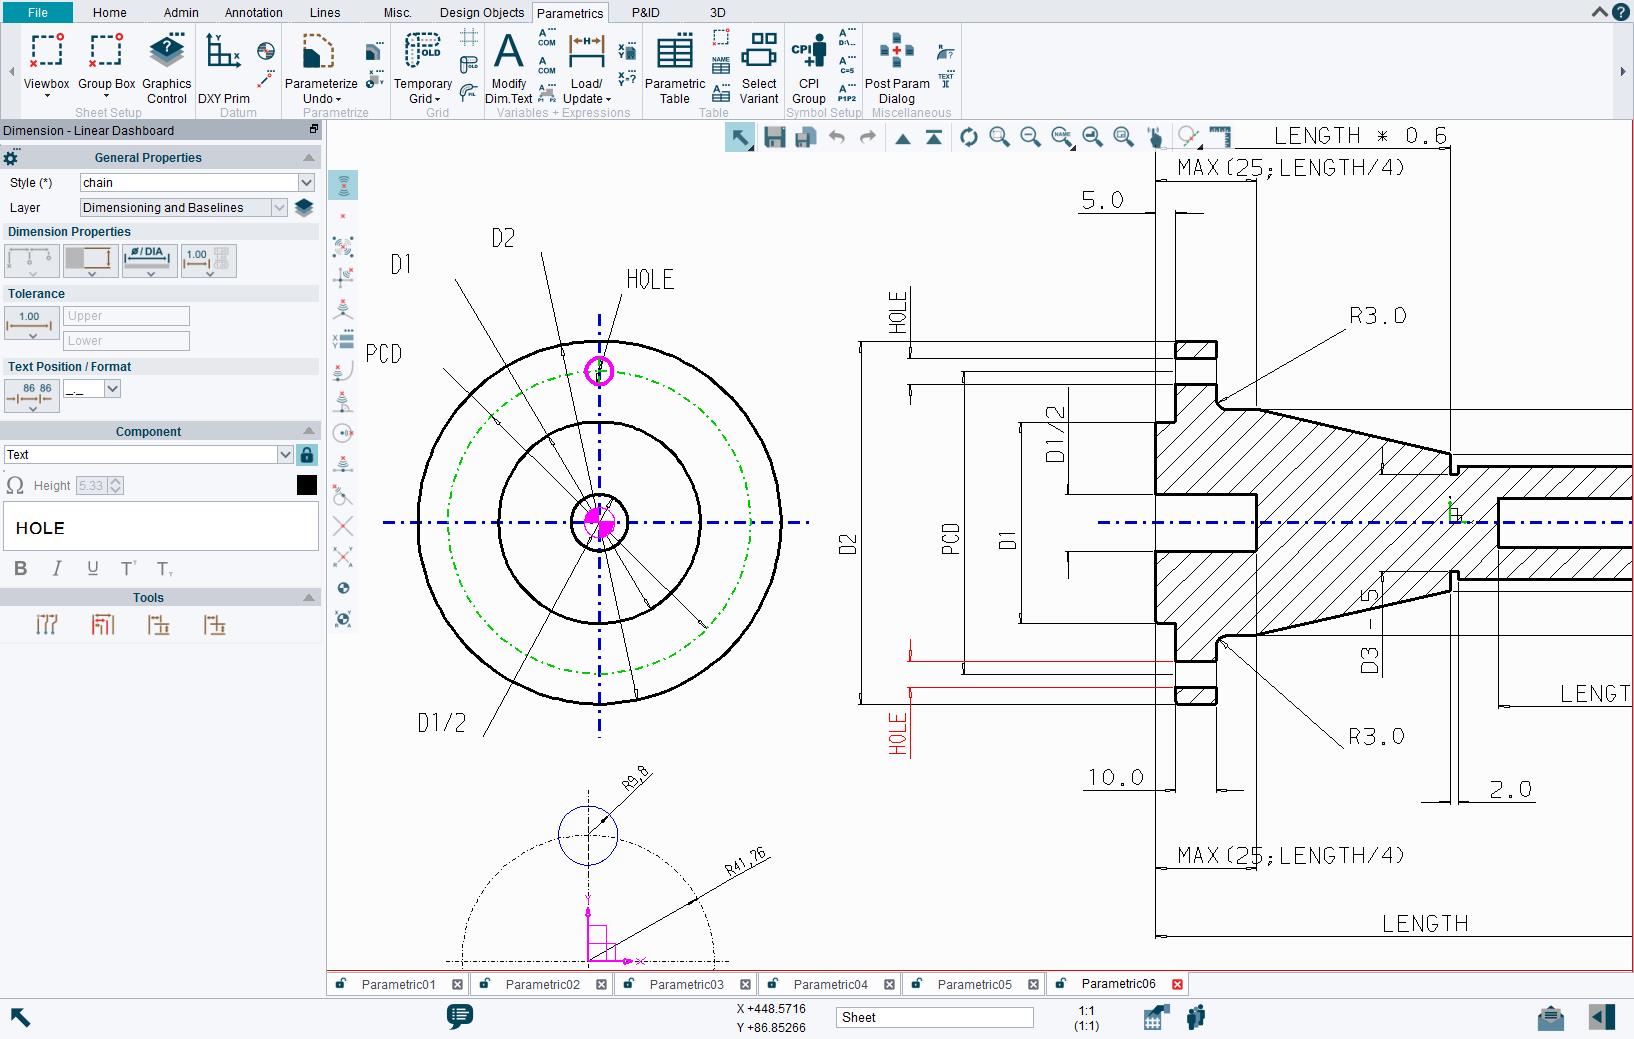Screen dimensions: 1634x1039
Task: Toggle superscript text formatting
Action: tap(129, 568)
